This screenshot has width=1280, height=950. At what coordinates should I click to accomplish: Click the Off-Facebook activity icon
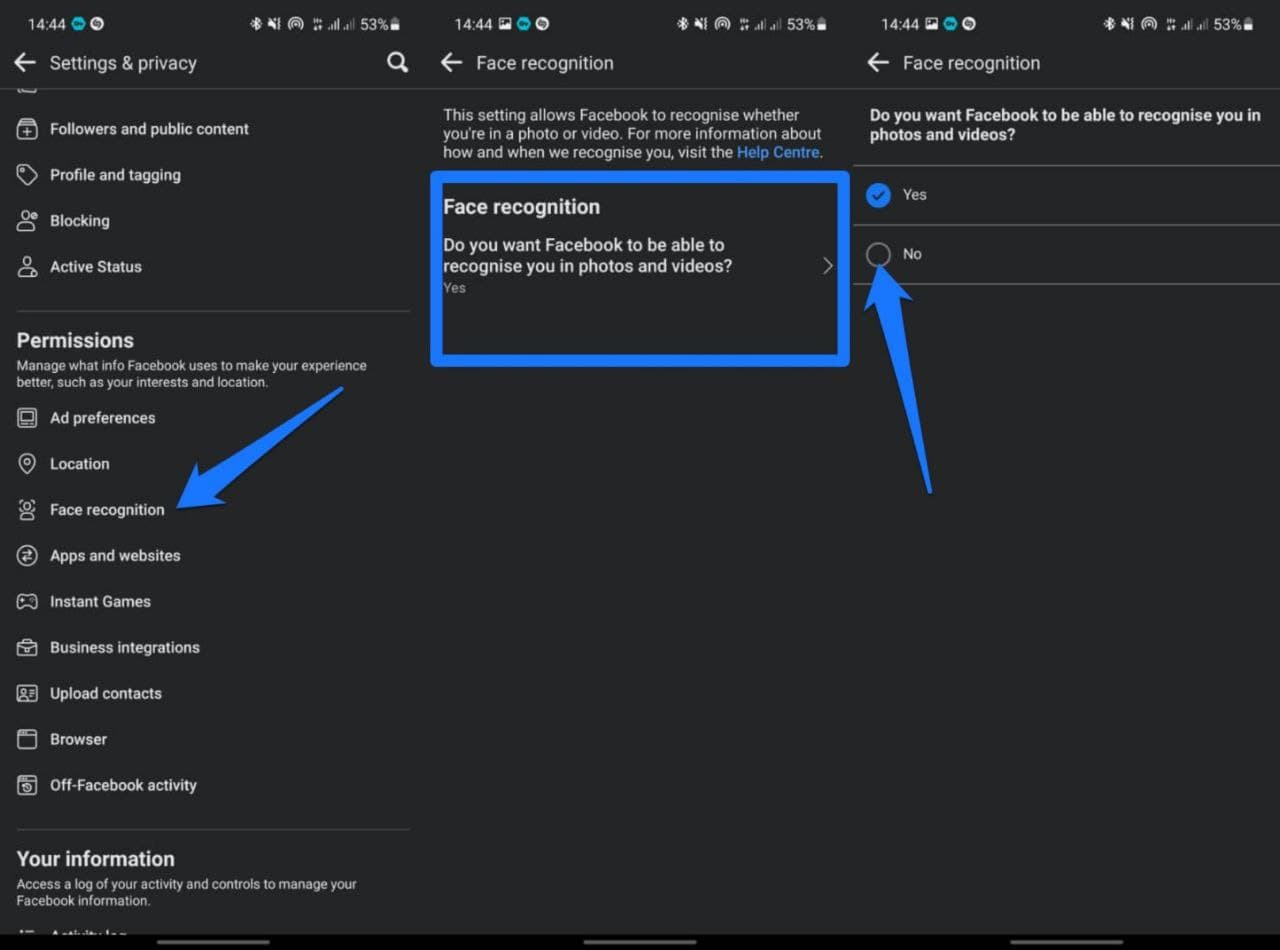click(27, 786)
